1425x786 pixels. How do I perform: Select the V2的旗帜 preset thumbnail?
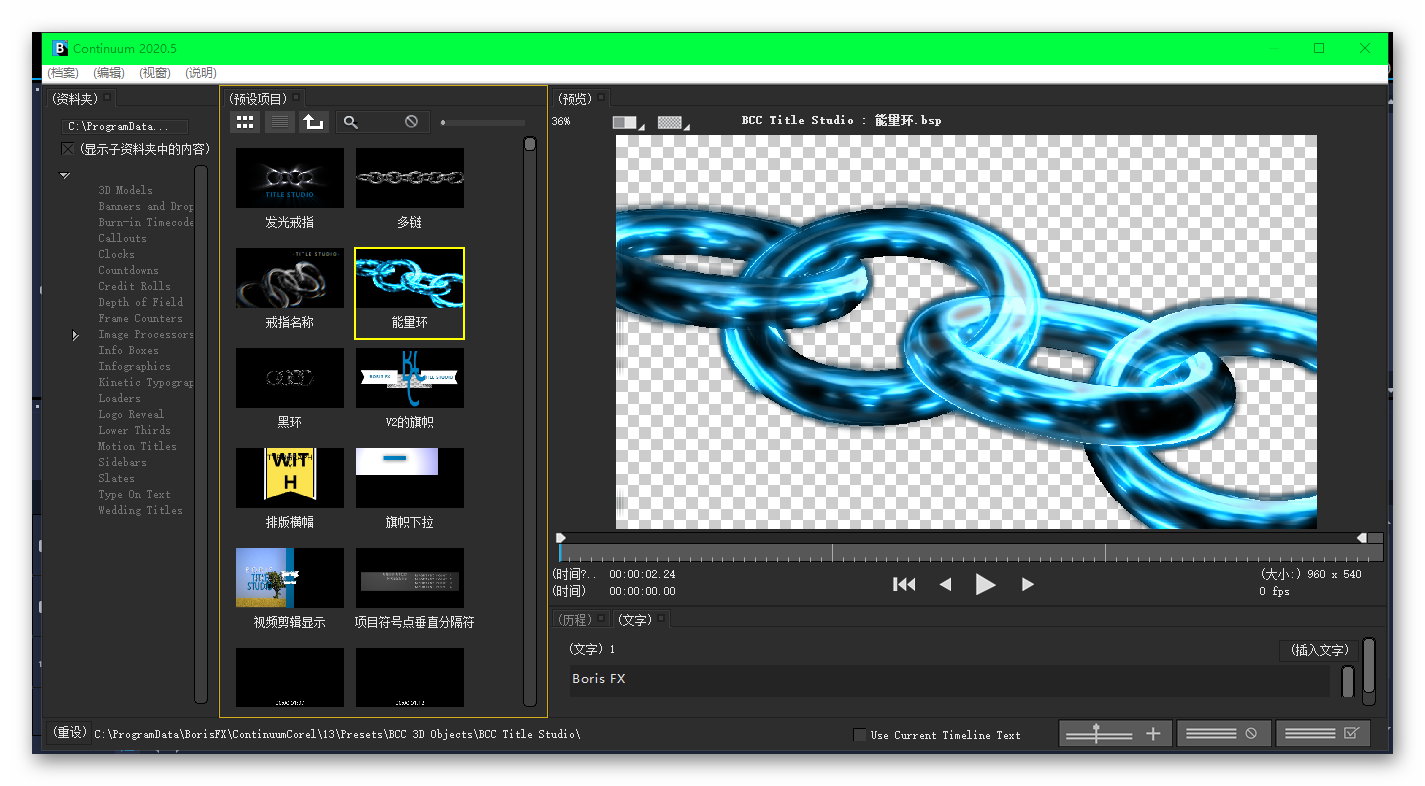tap(410, 378)
